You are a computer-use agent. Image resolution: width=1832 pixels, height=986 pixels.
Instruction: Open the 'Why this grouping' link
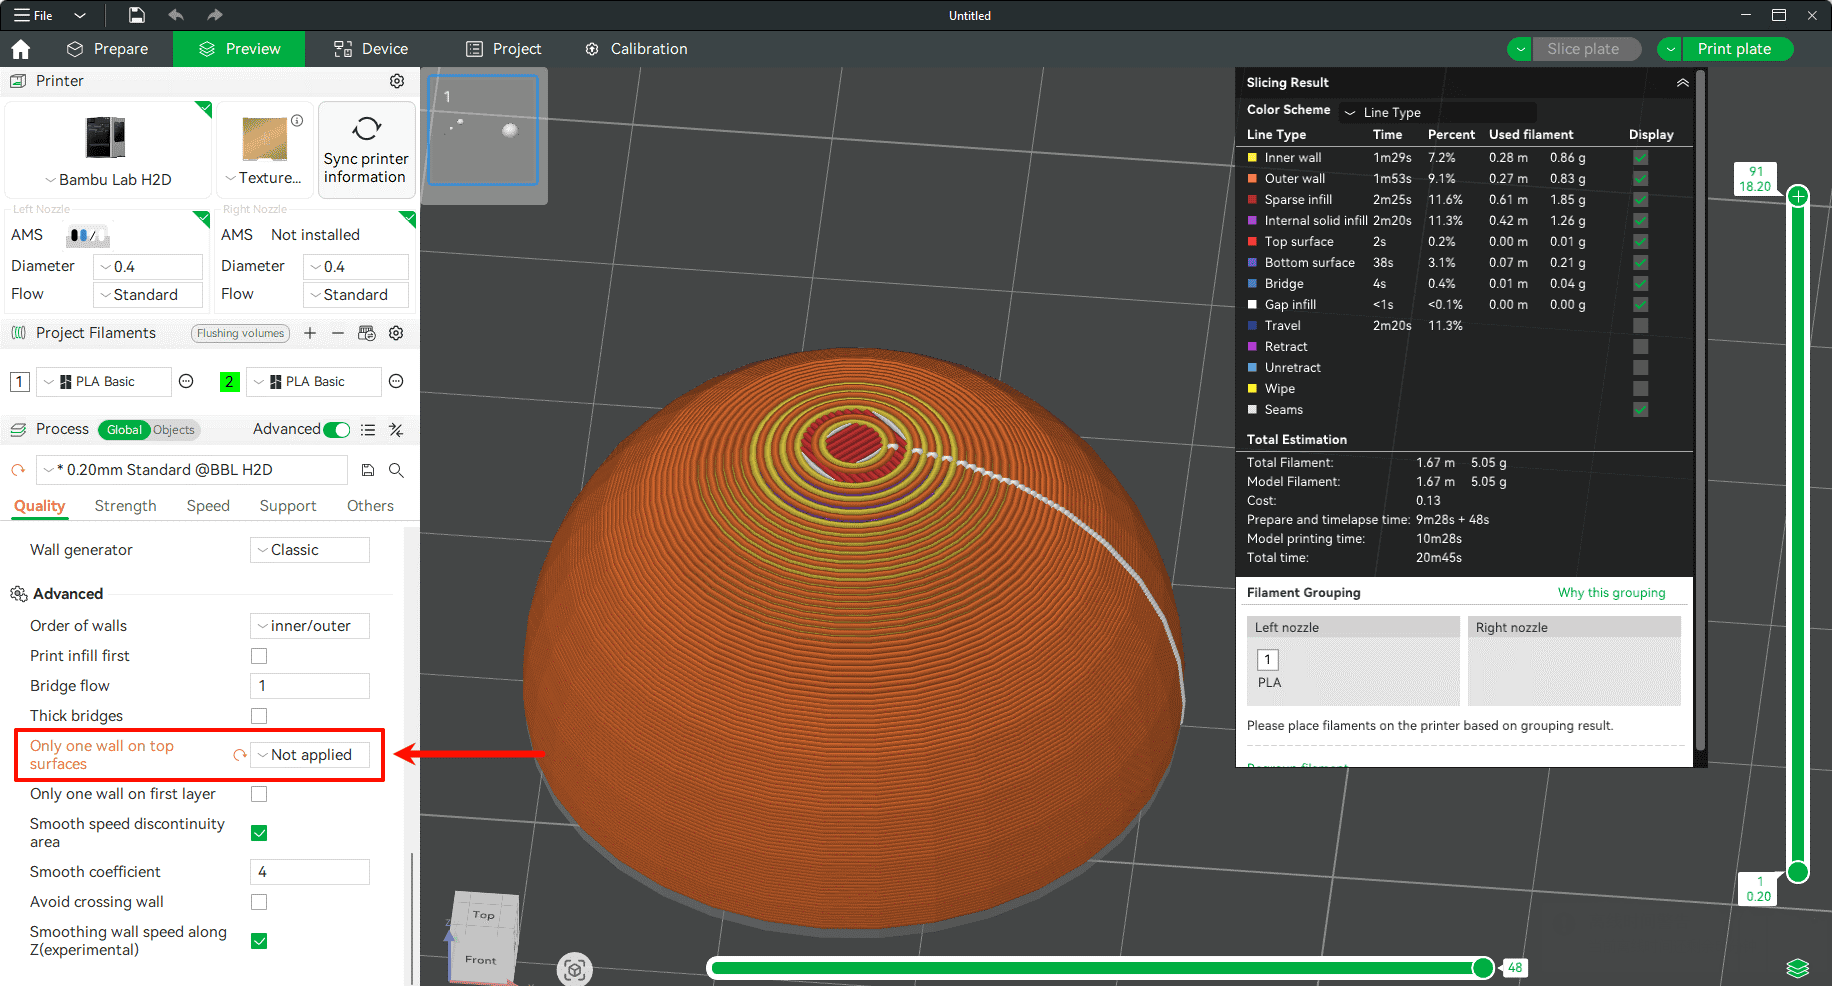tap(1611, 593)
